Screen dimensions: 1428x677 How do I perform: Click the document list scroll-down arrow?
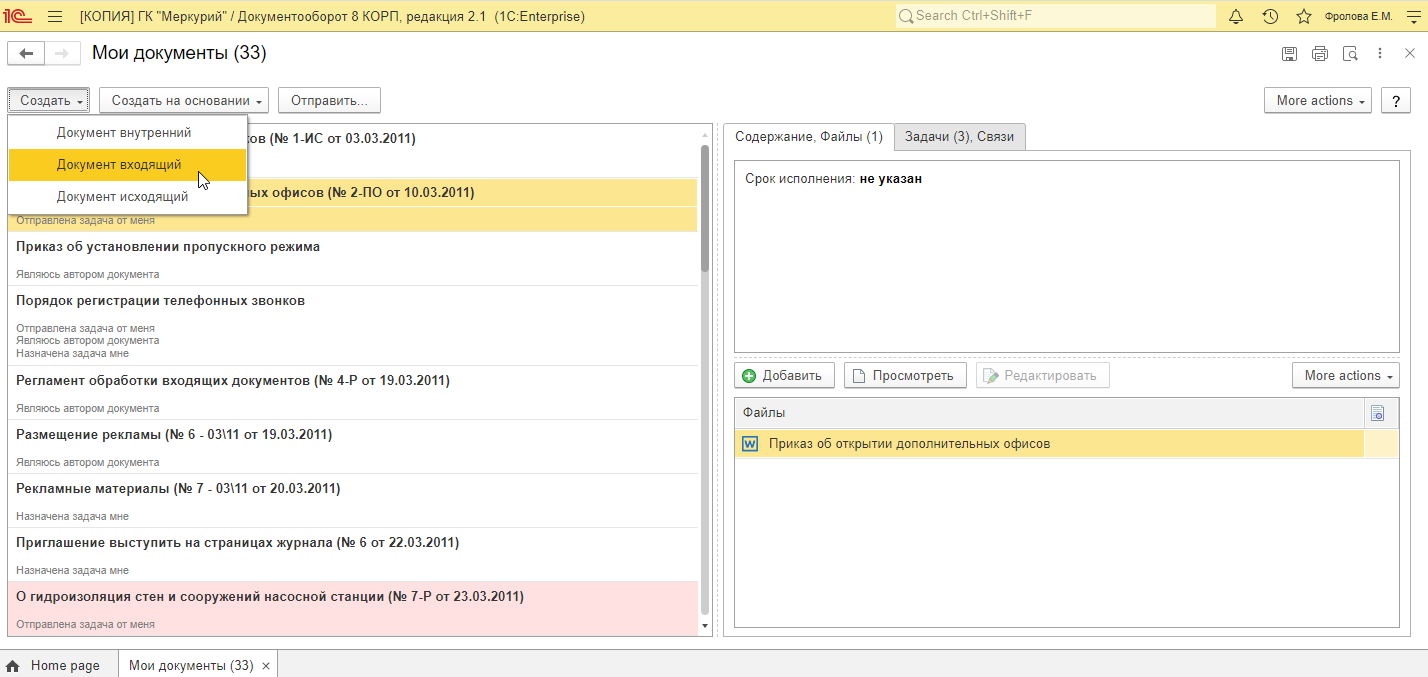(x=704, y=625)
